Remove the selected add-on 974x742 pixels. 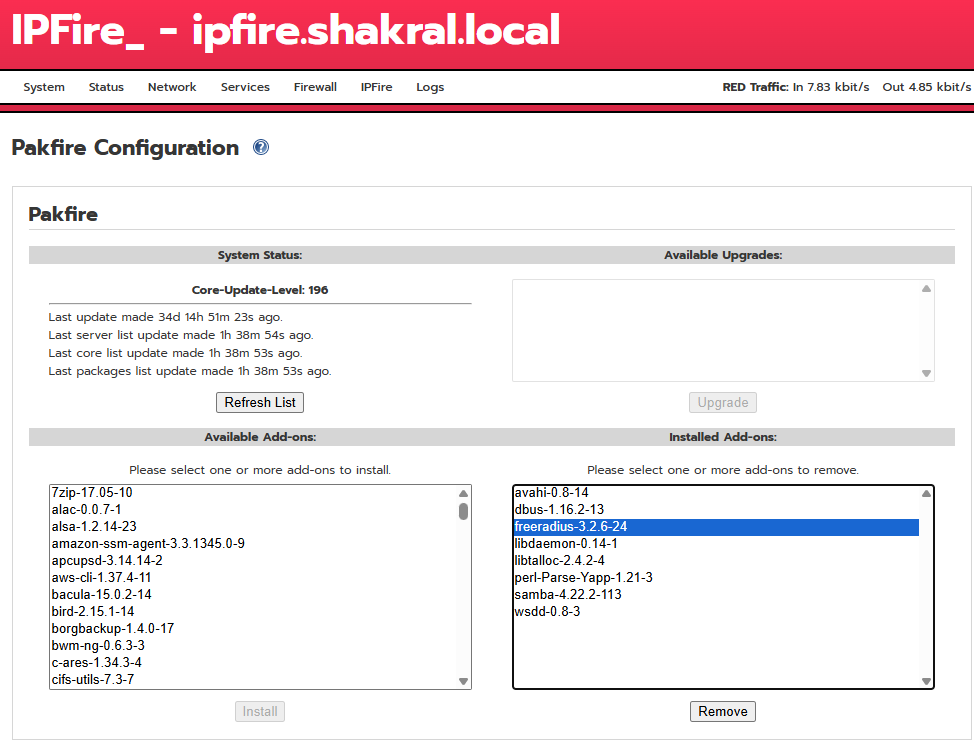[x=723, y=712]
